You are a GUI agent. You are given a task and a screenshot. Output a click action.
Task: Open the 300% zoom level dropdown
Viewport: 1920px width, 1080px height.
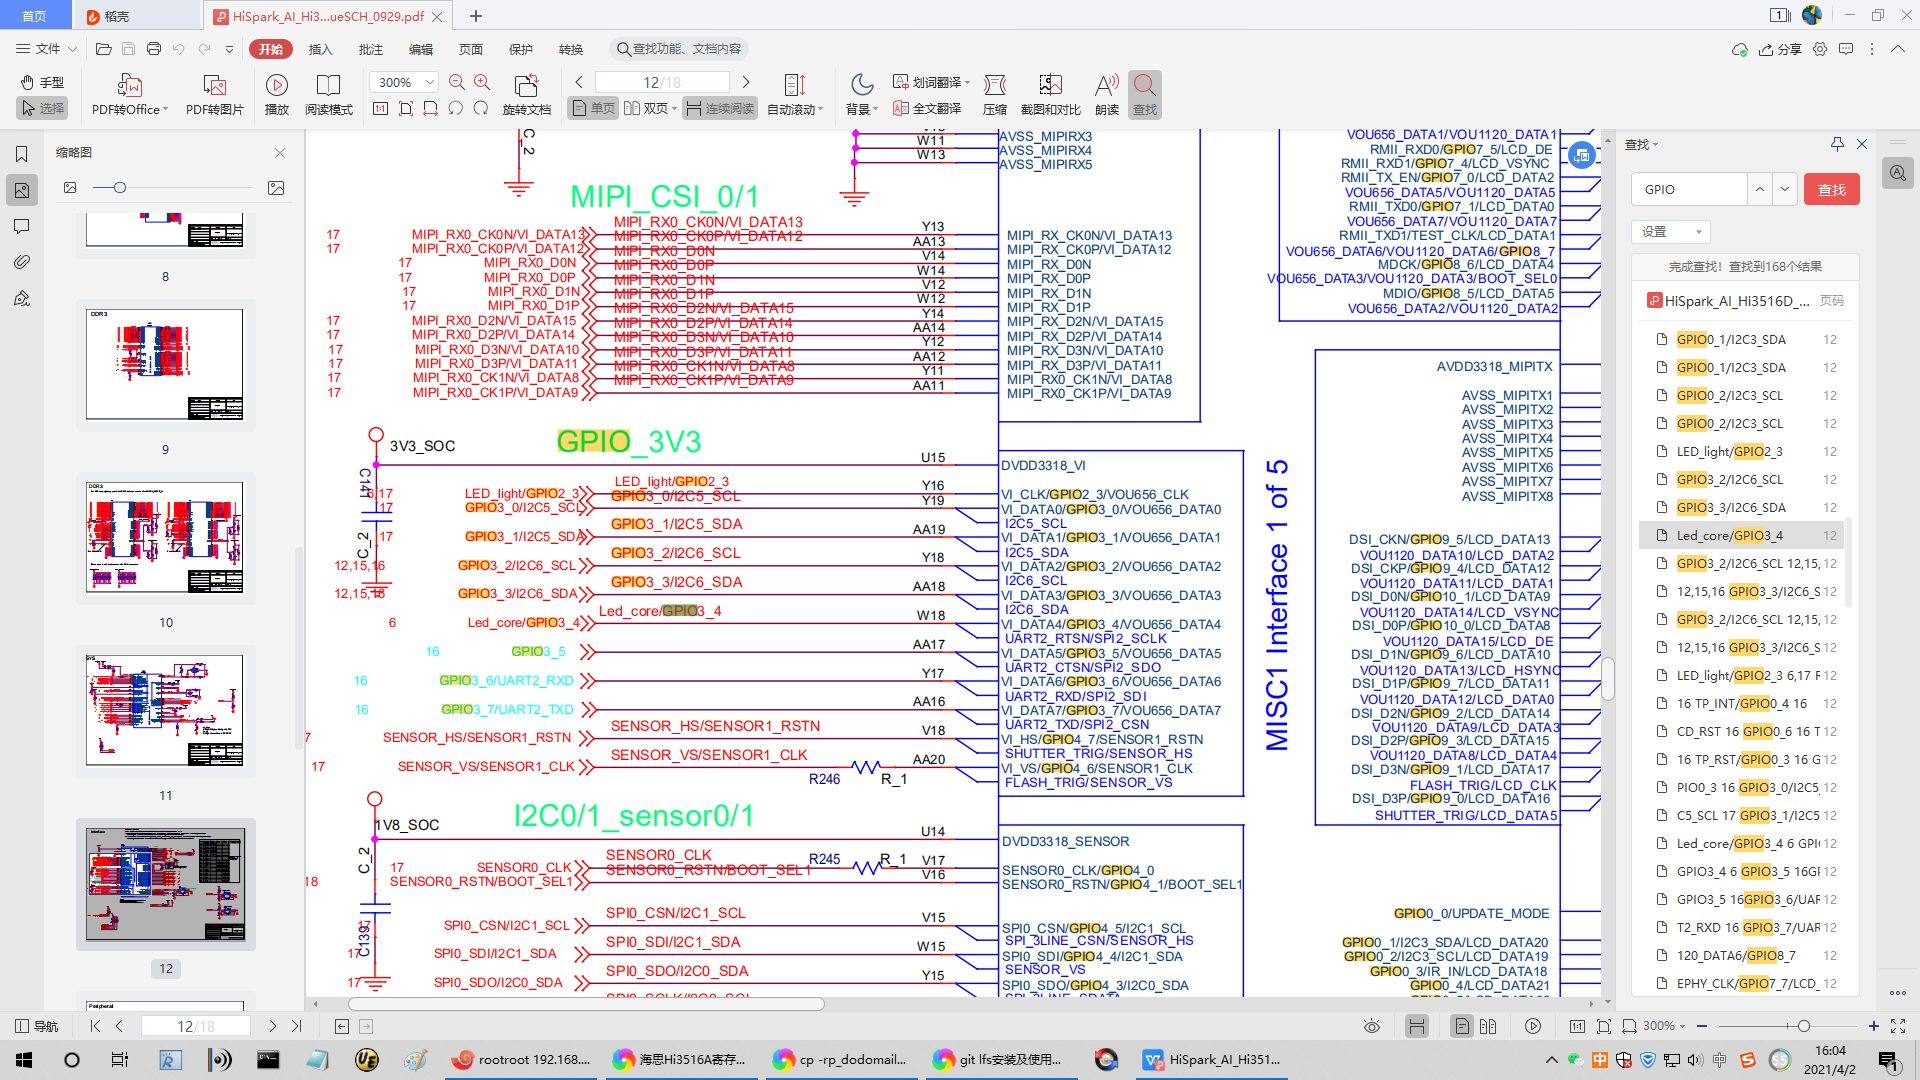[x=430, y=82]
